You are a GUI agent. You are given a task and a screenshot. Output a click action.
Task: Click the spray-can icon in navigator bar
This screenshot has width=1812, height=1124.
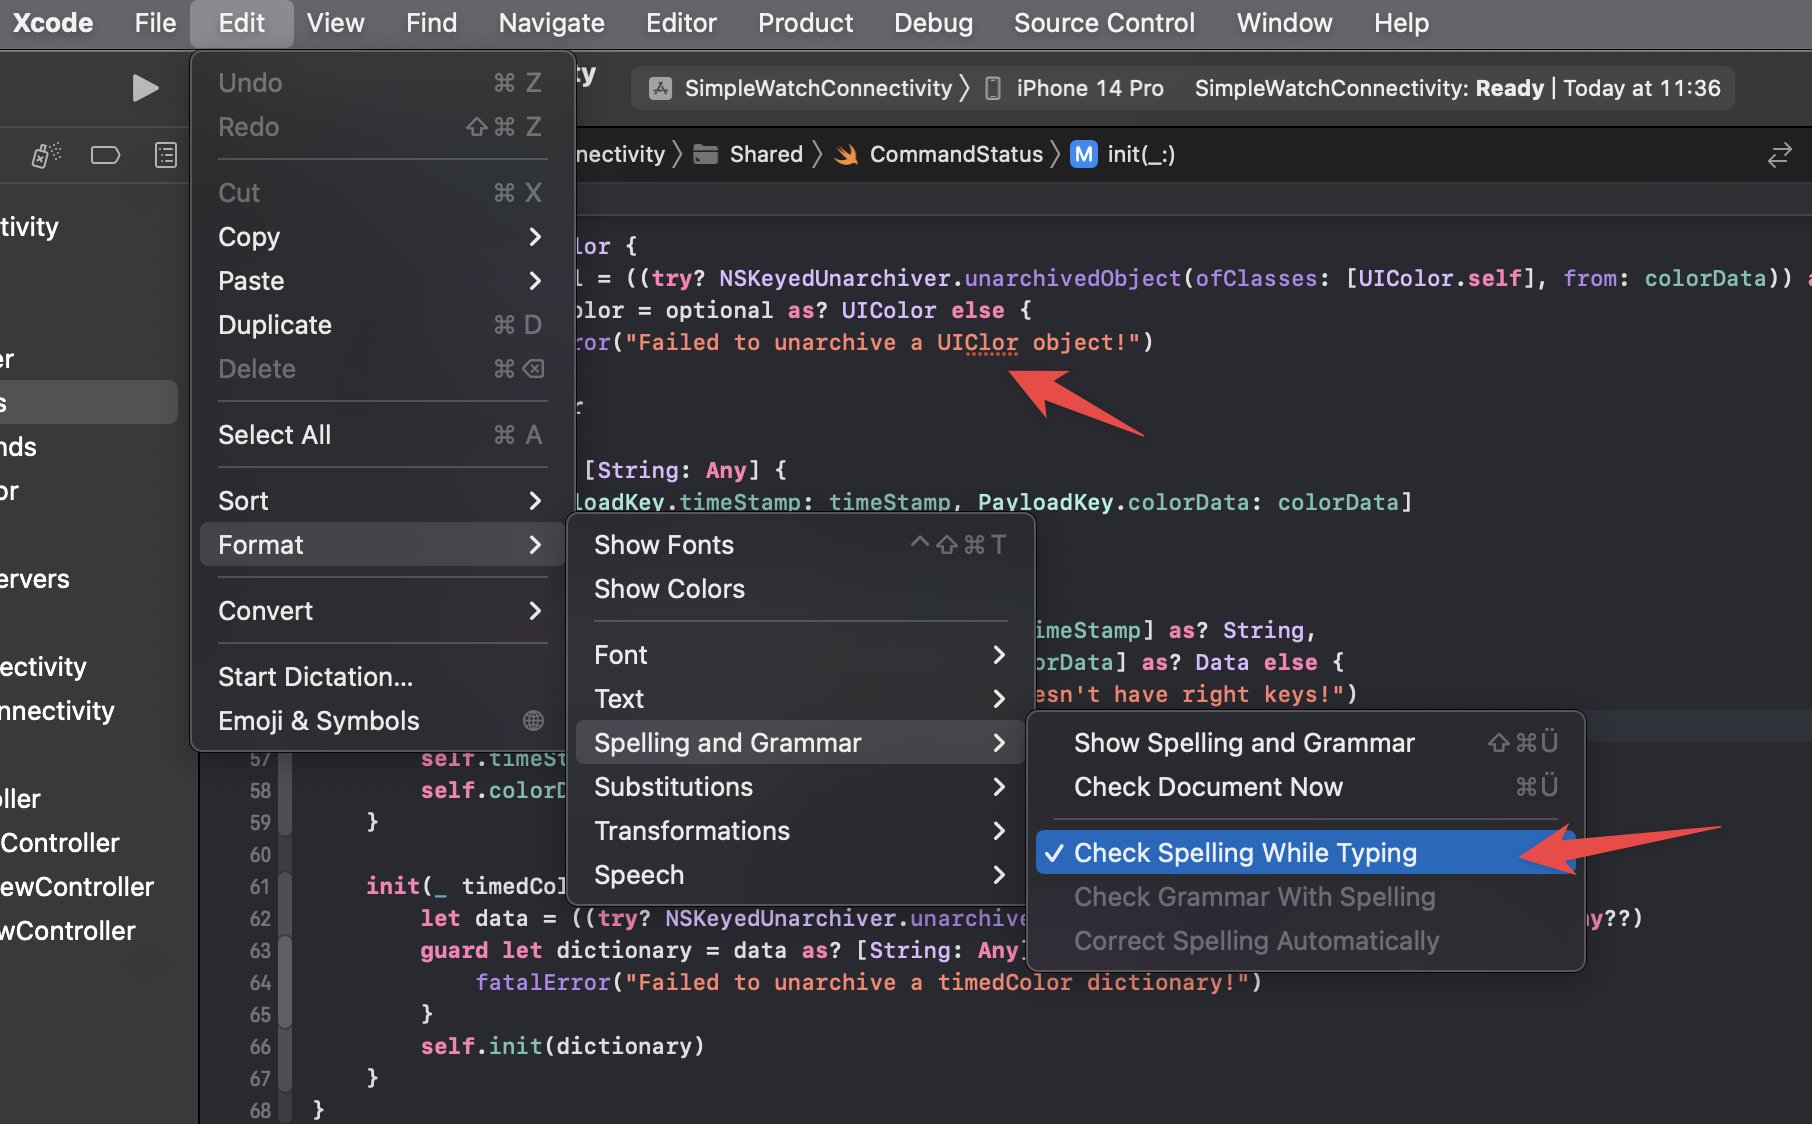point(46,154)
